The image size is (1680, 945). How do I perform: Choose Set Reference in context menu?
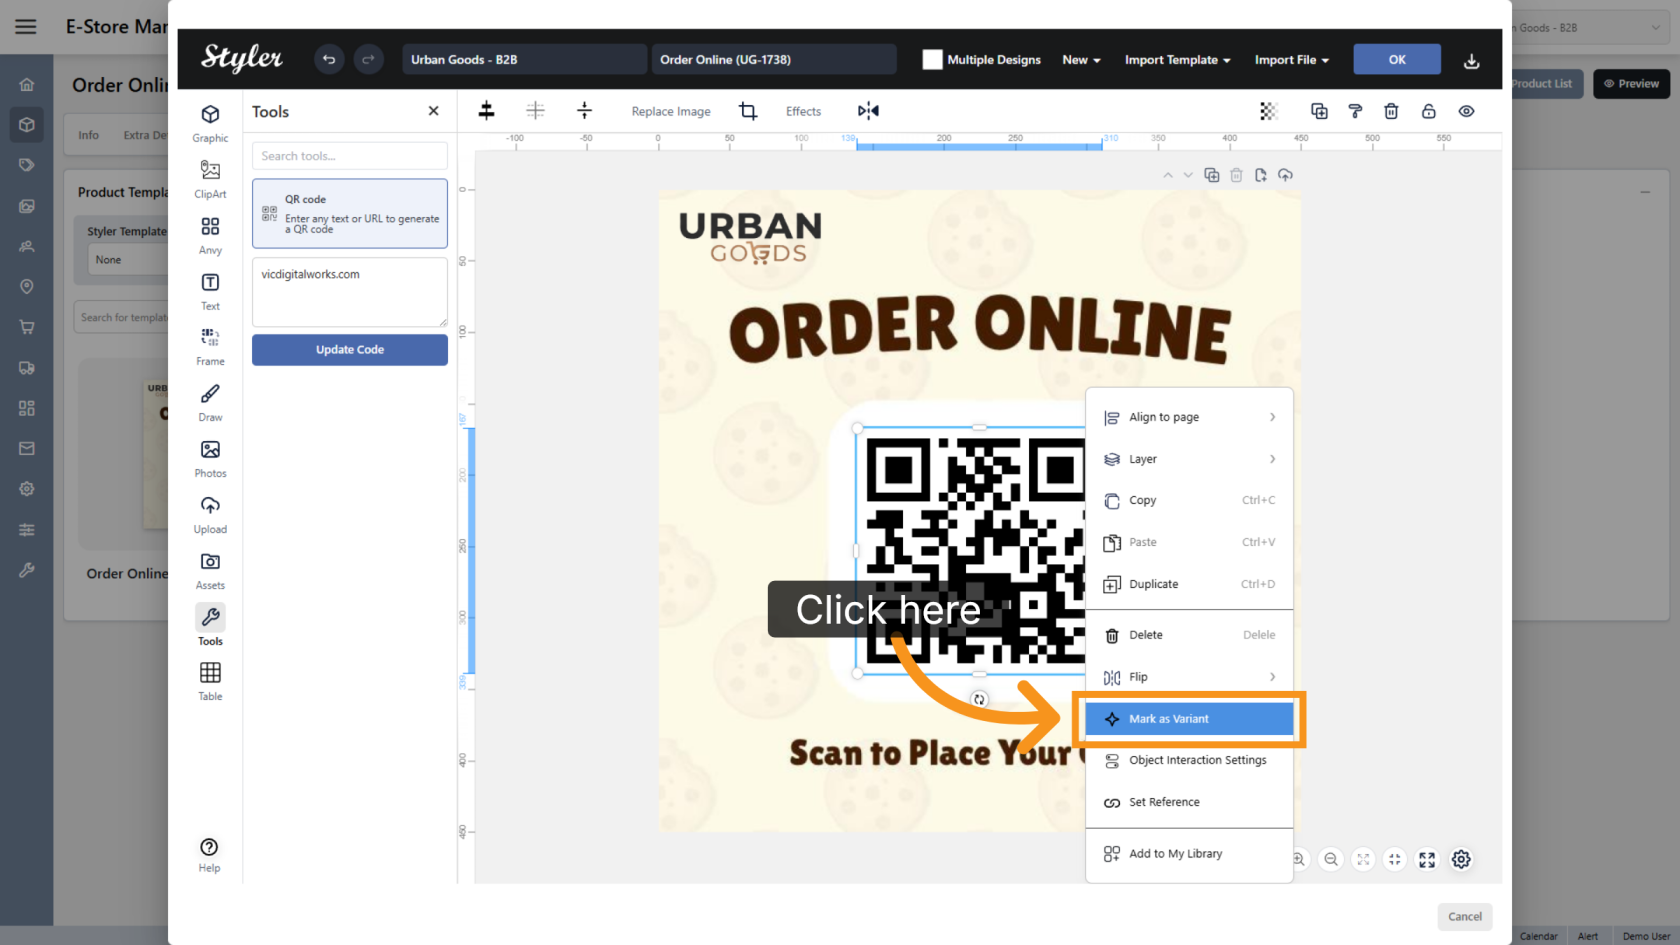tap(1189, 802)
